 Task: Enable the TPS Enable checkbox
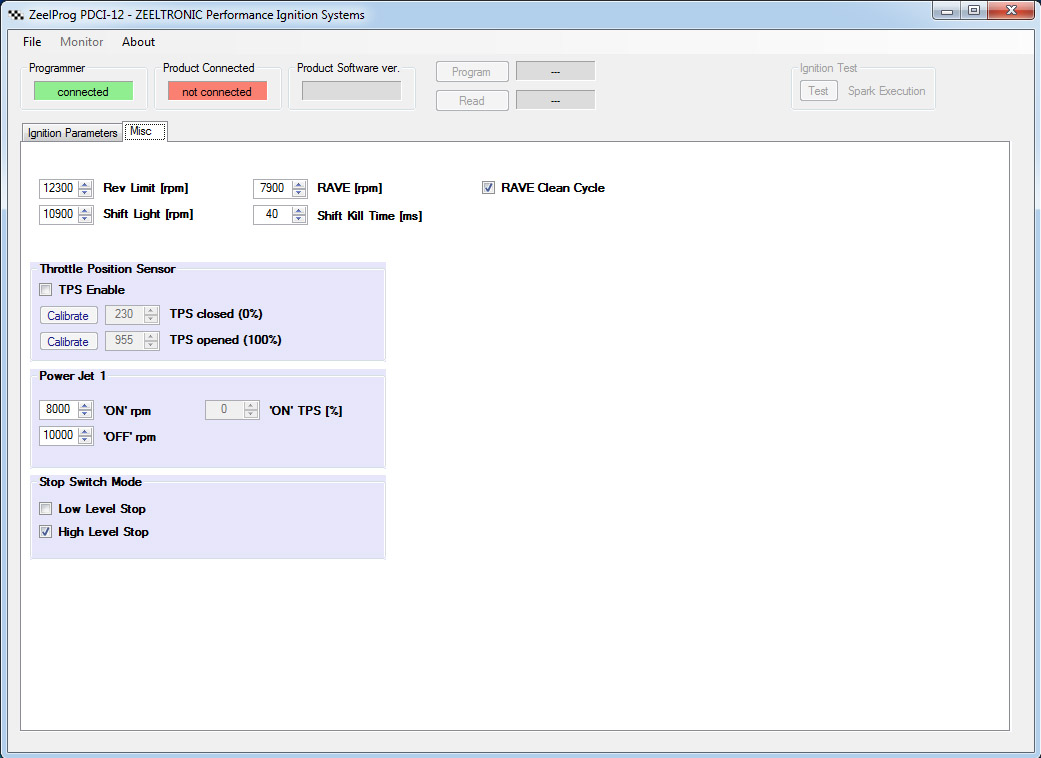46,290
